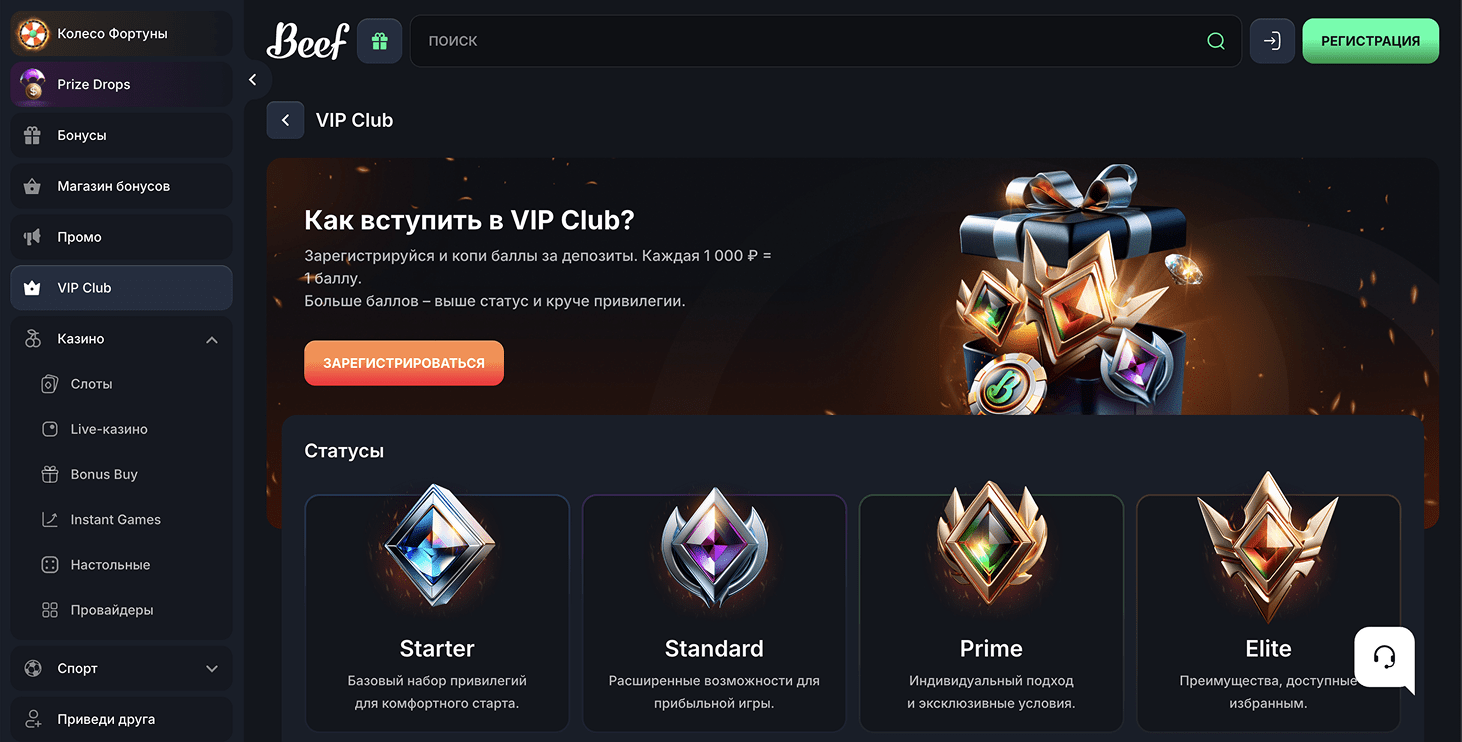Click the Beef logo

click(x=307, y=41)
